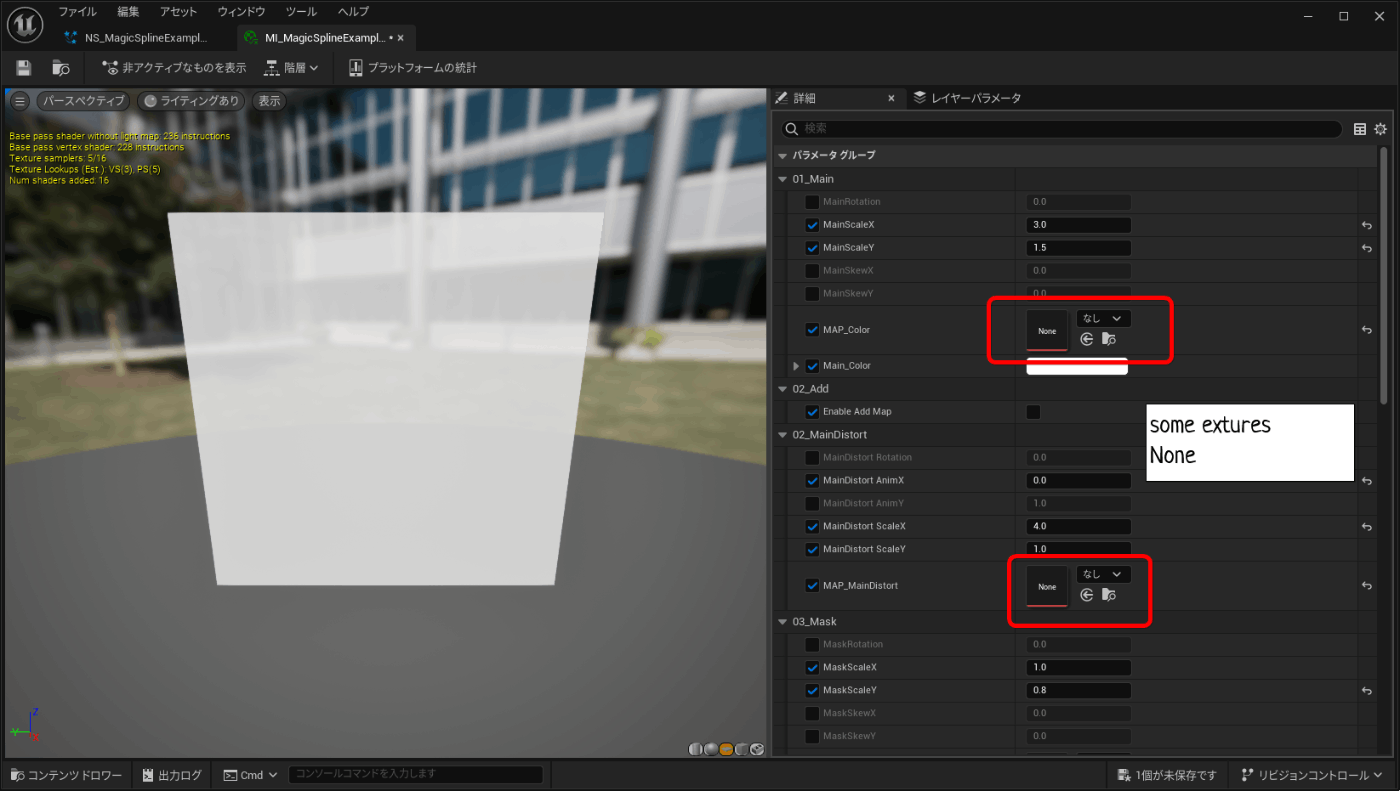This screenshot has height=791, width=1400.
Task: Browse to MAP_MainDistort texture in content browser
Action: (1108, 595)
